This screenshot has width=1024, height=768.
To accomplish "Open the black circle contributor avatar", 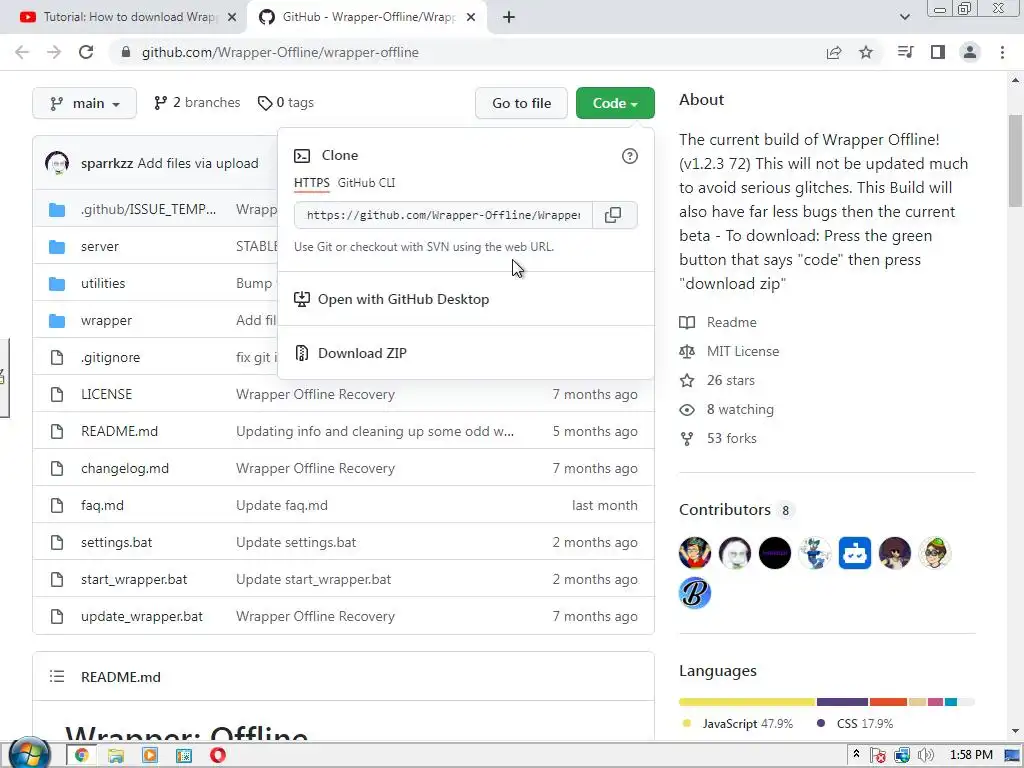I will (775, 552).
